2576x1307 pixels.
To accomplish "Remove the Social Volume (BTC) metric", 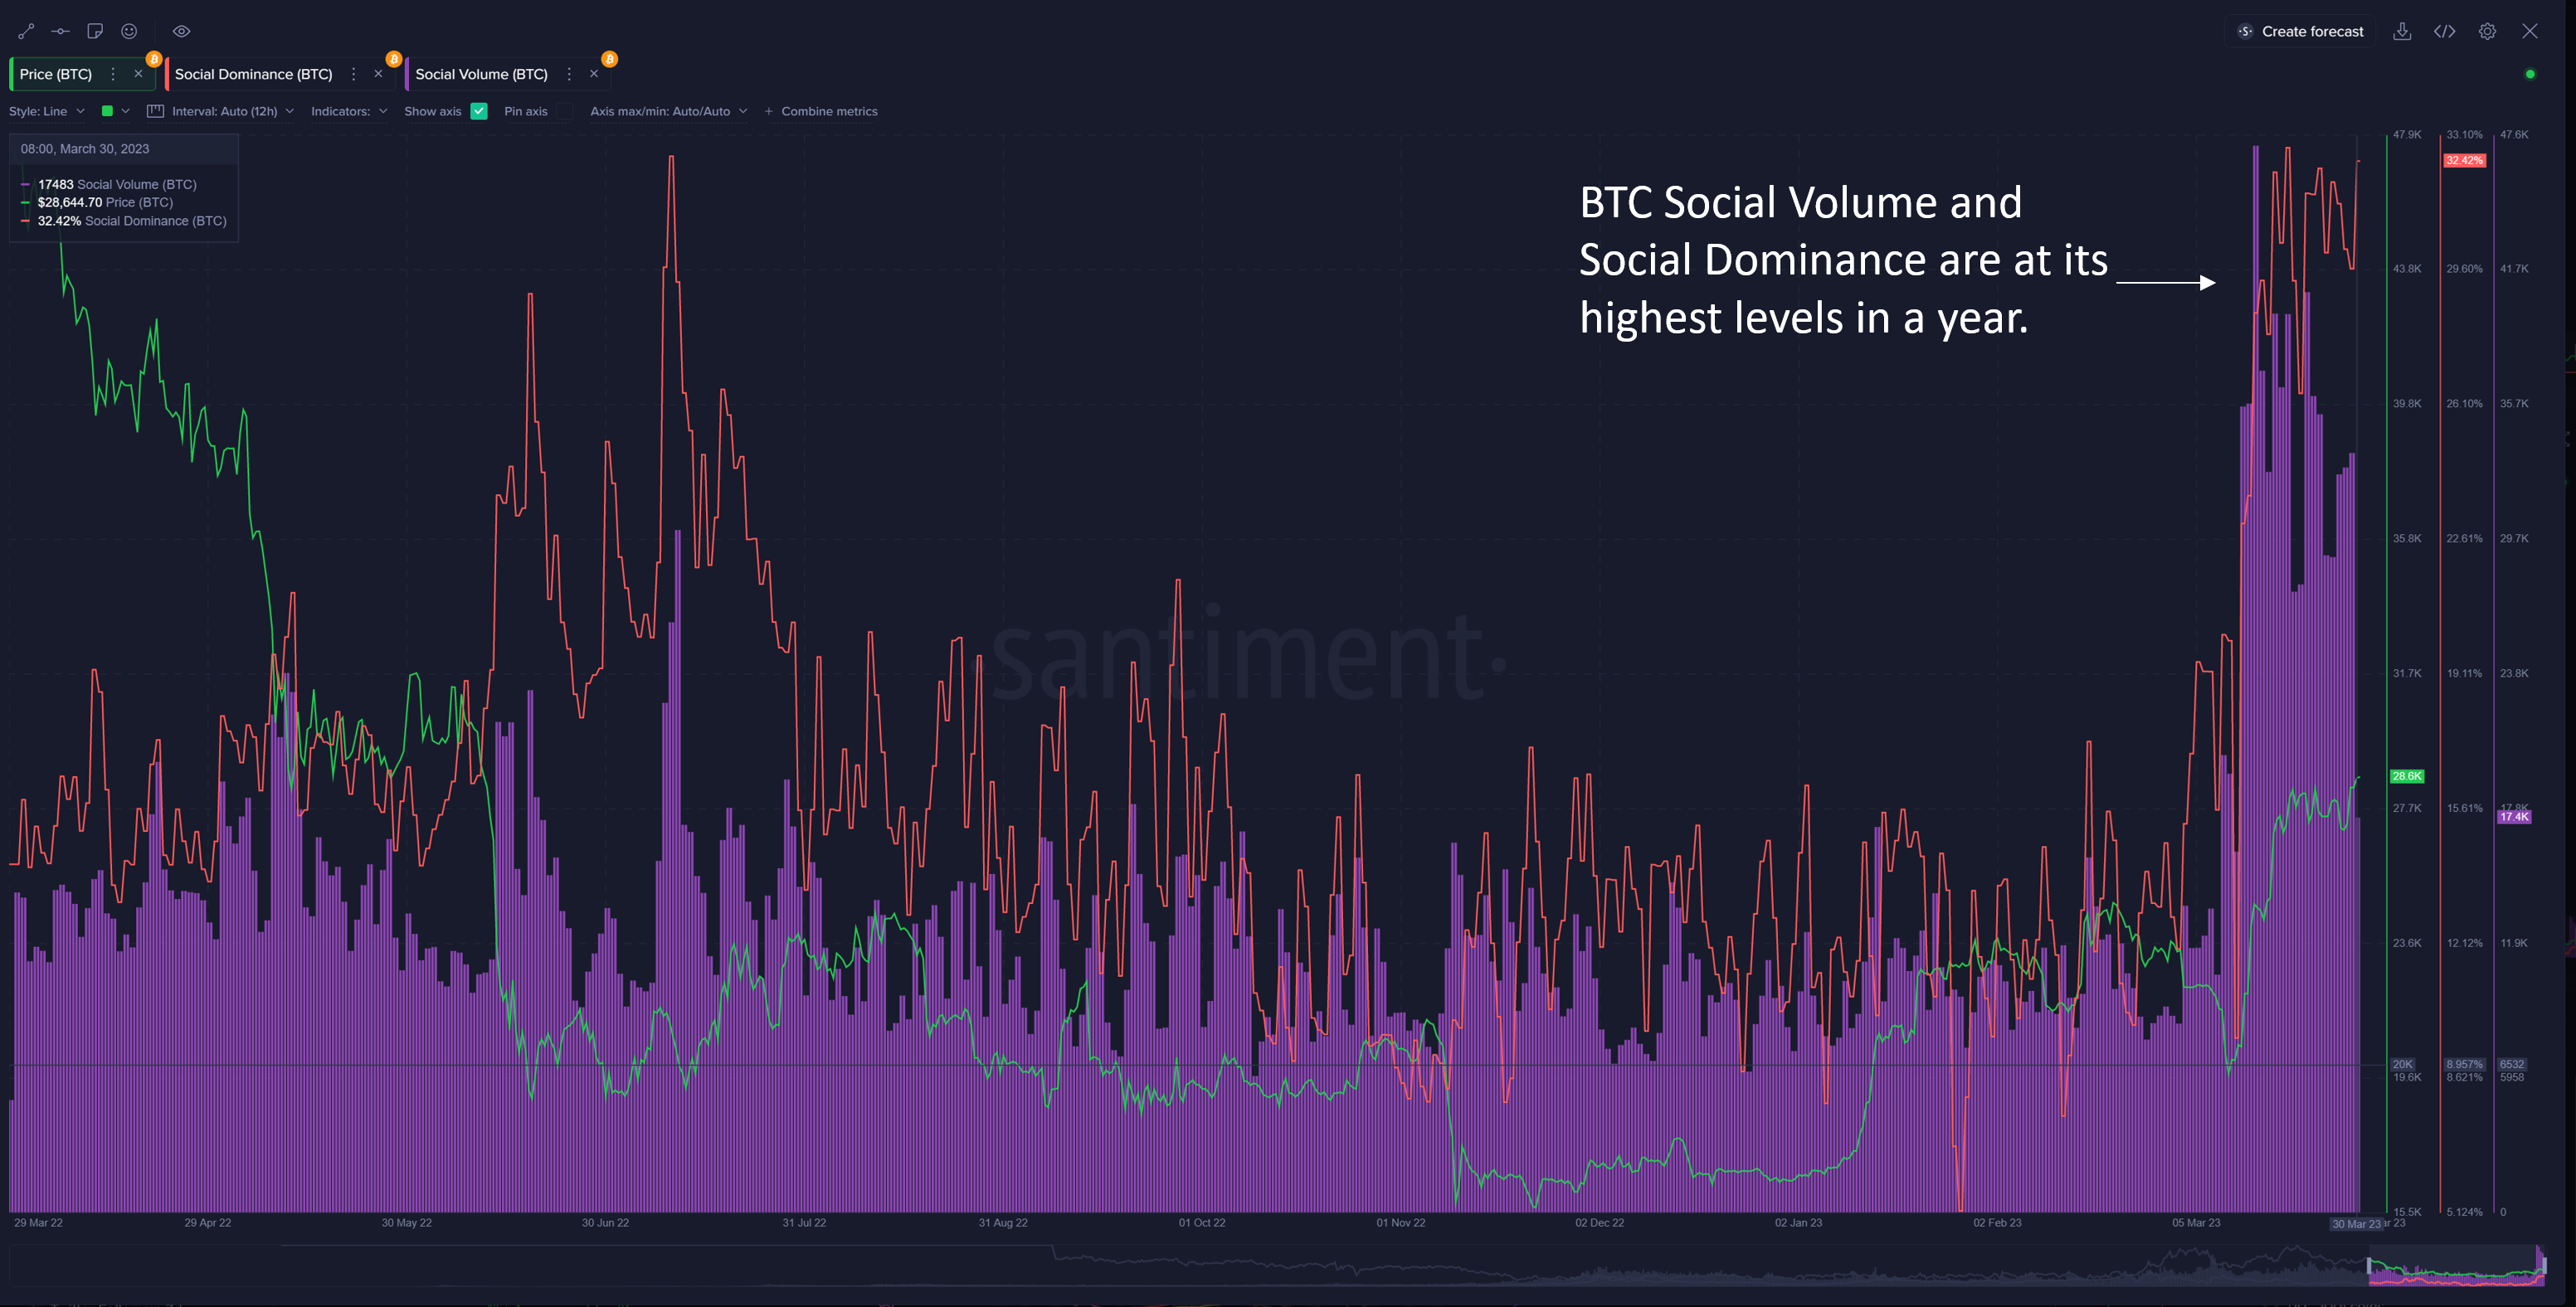I will 594,74.
